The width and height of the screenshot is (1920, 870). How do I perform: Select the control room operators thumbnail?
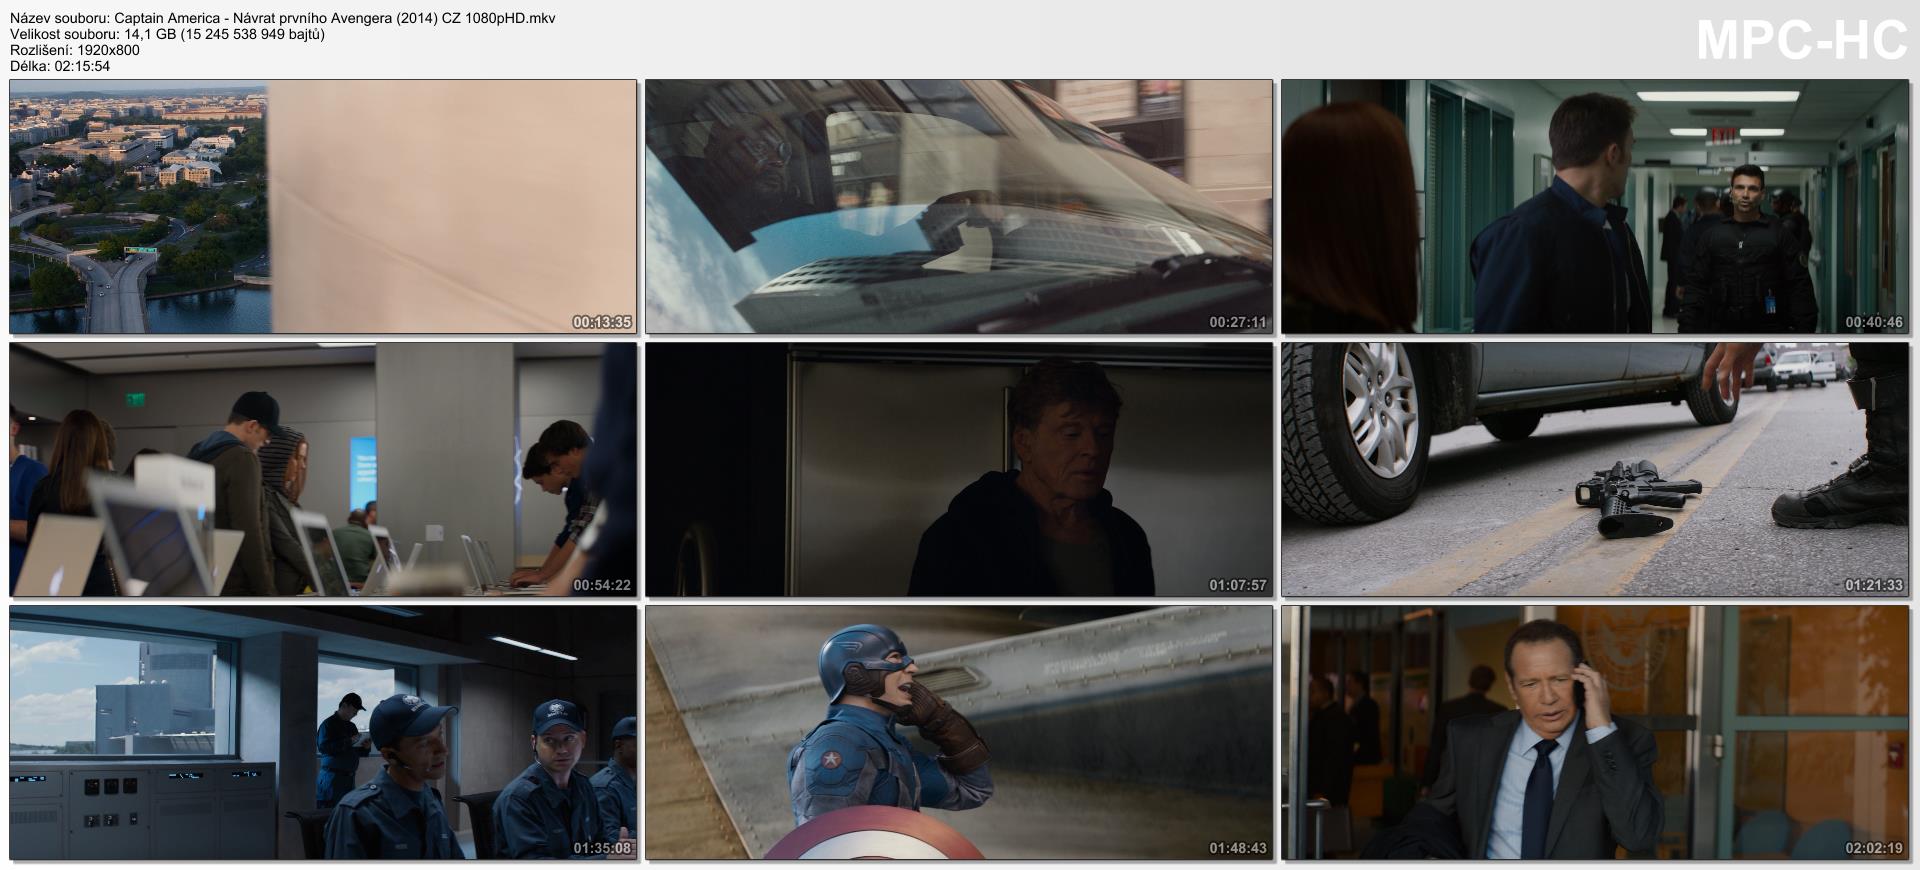point(323,732)
